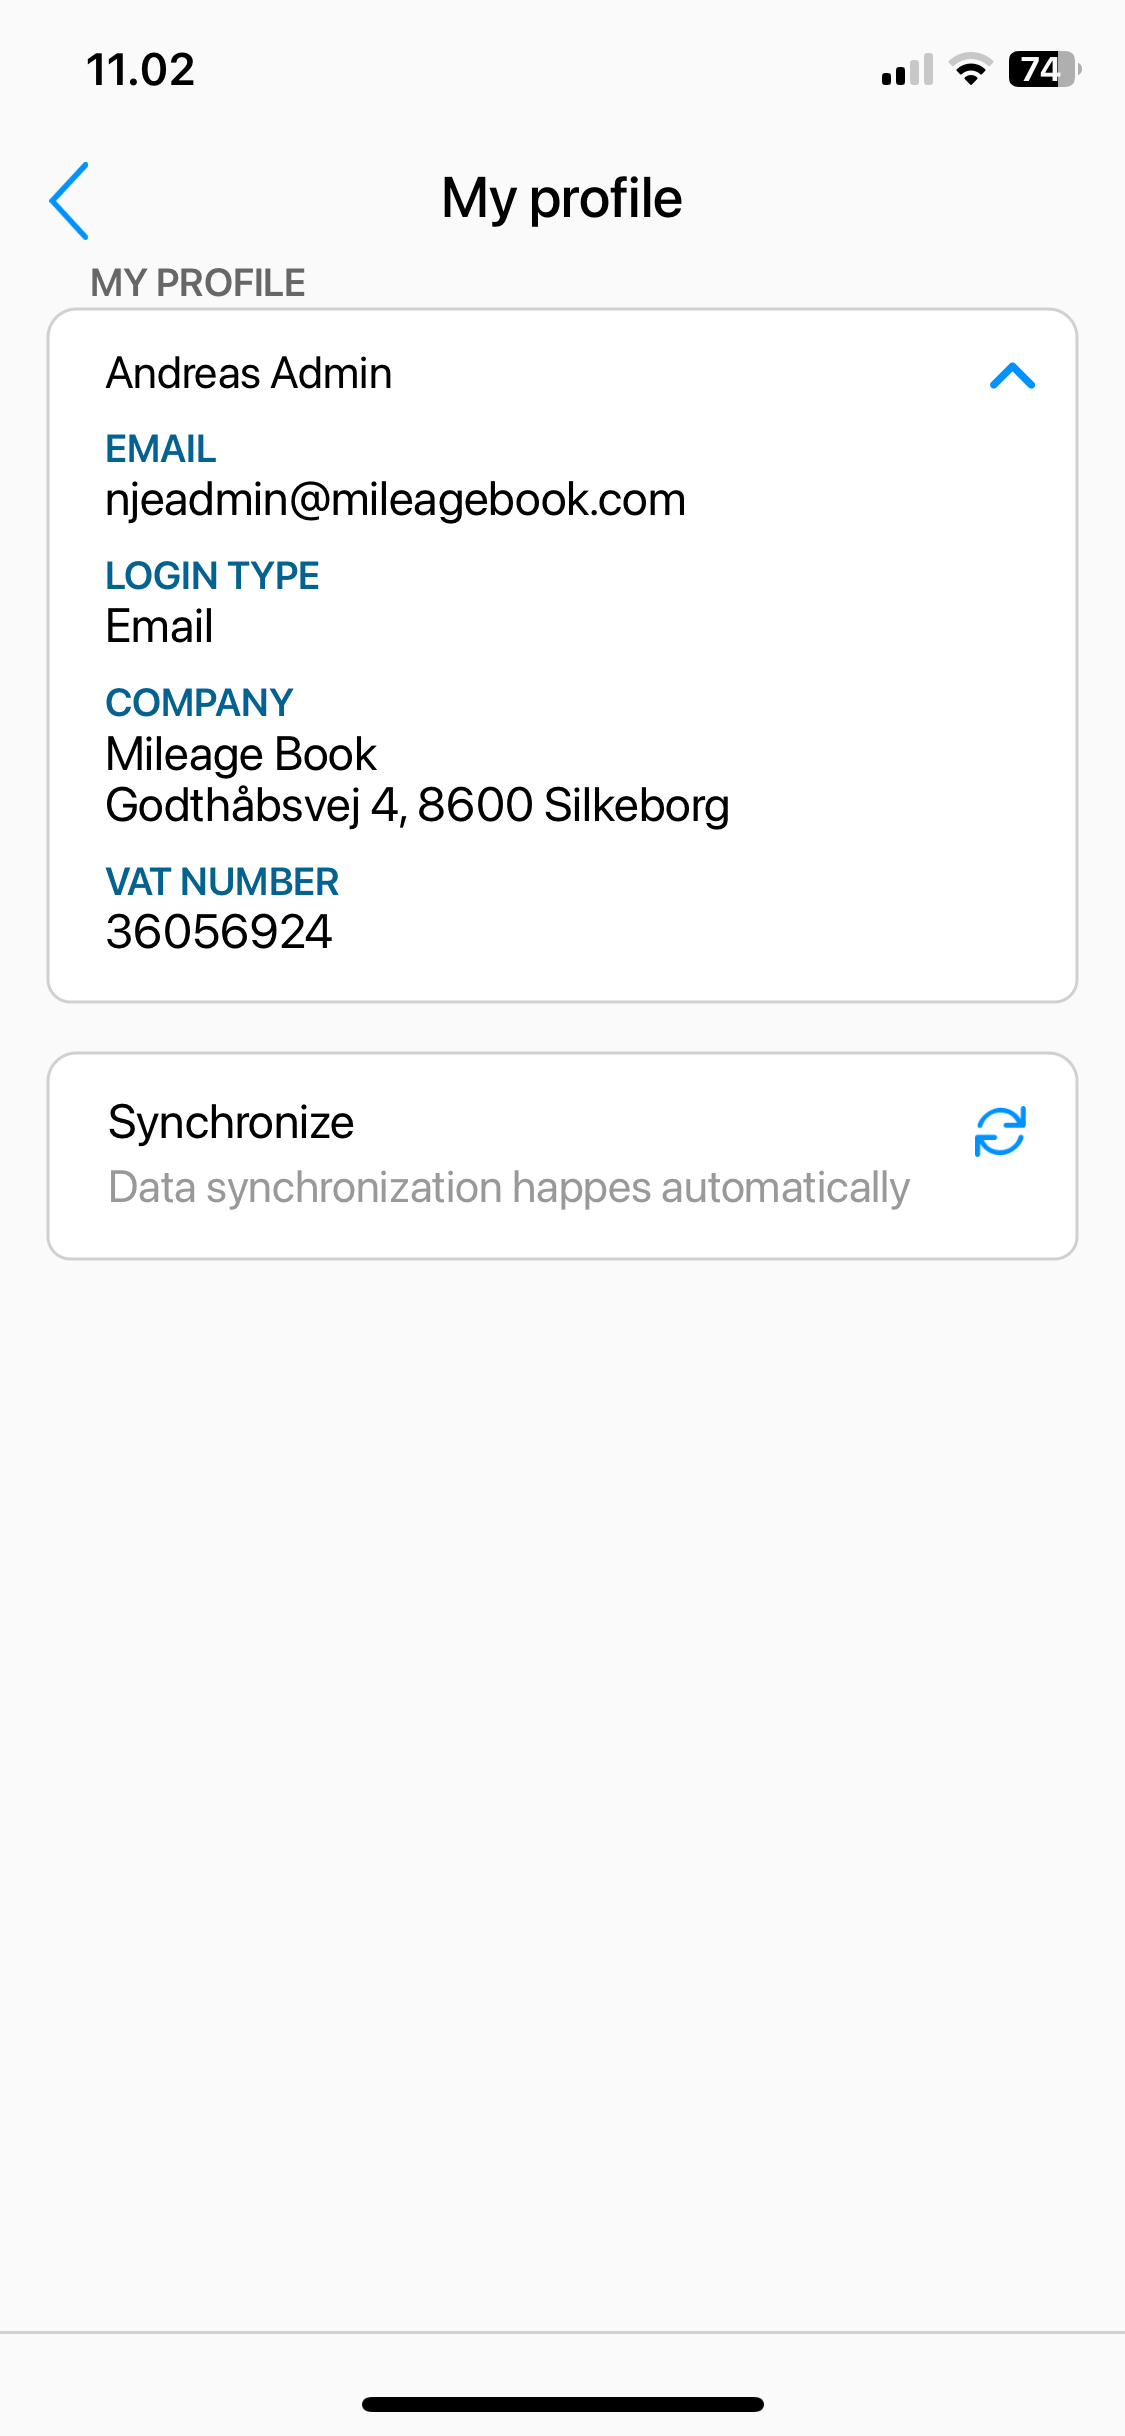The image size is (1125, 2436).
Task: Tap the Andreas Admin name header
Action: [249, 373]
